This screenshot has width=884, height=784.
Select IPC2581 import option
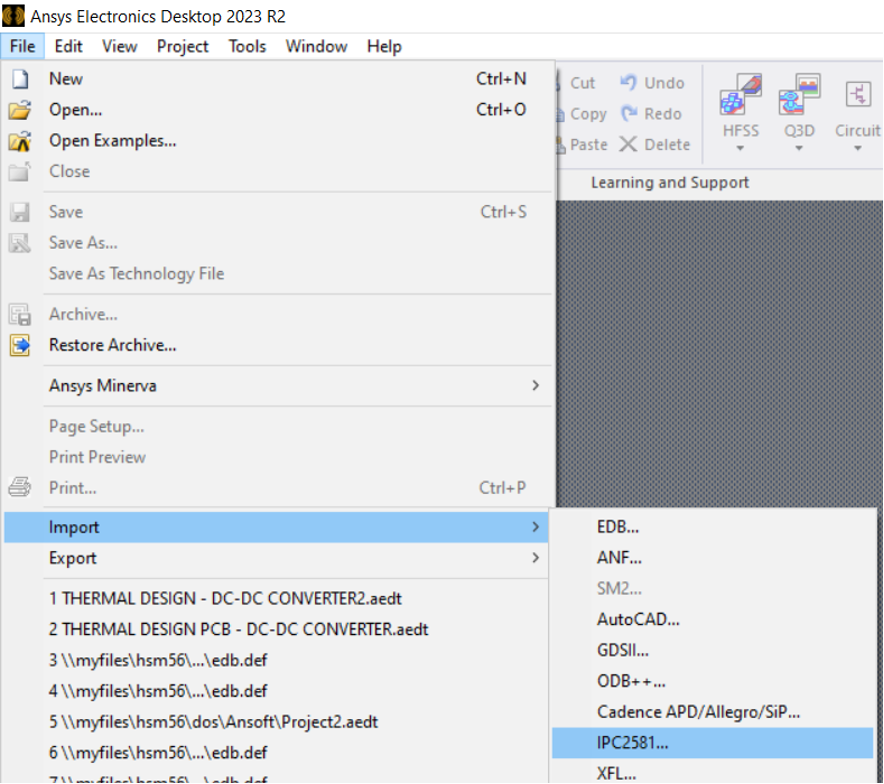(633, 743)
